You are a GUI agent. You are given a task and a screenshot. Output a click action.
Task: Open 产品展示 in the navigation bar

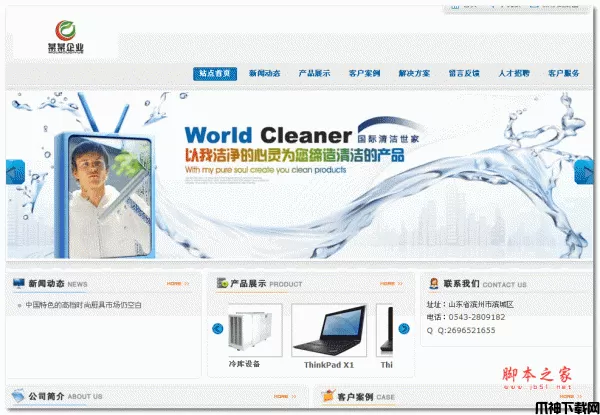314,73
